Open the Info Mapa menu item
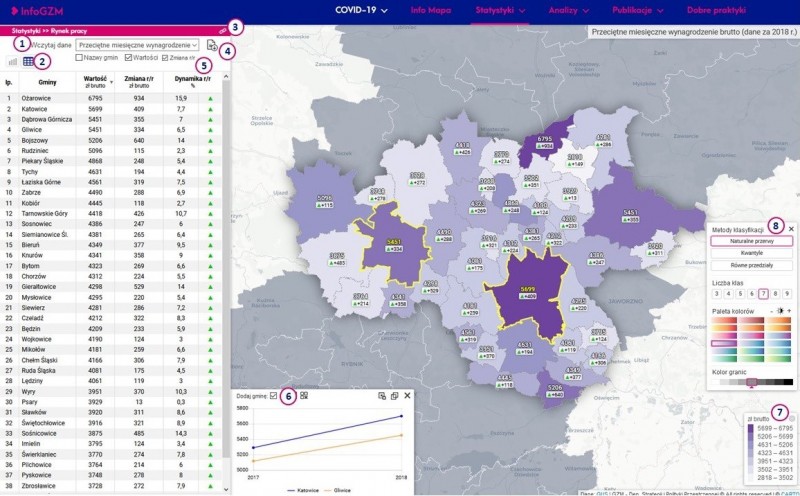The image size is (800, 496). click(431, 10)
